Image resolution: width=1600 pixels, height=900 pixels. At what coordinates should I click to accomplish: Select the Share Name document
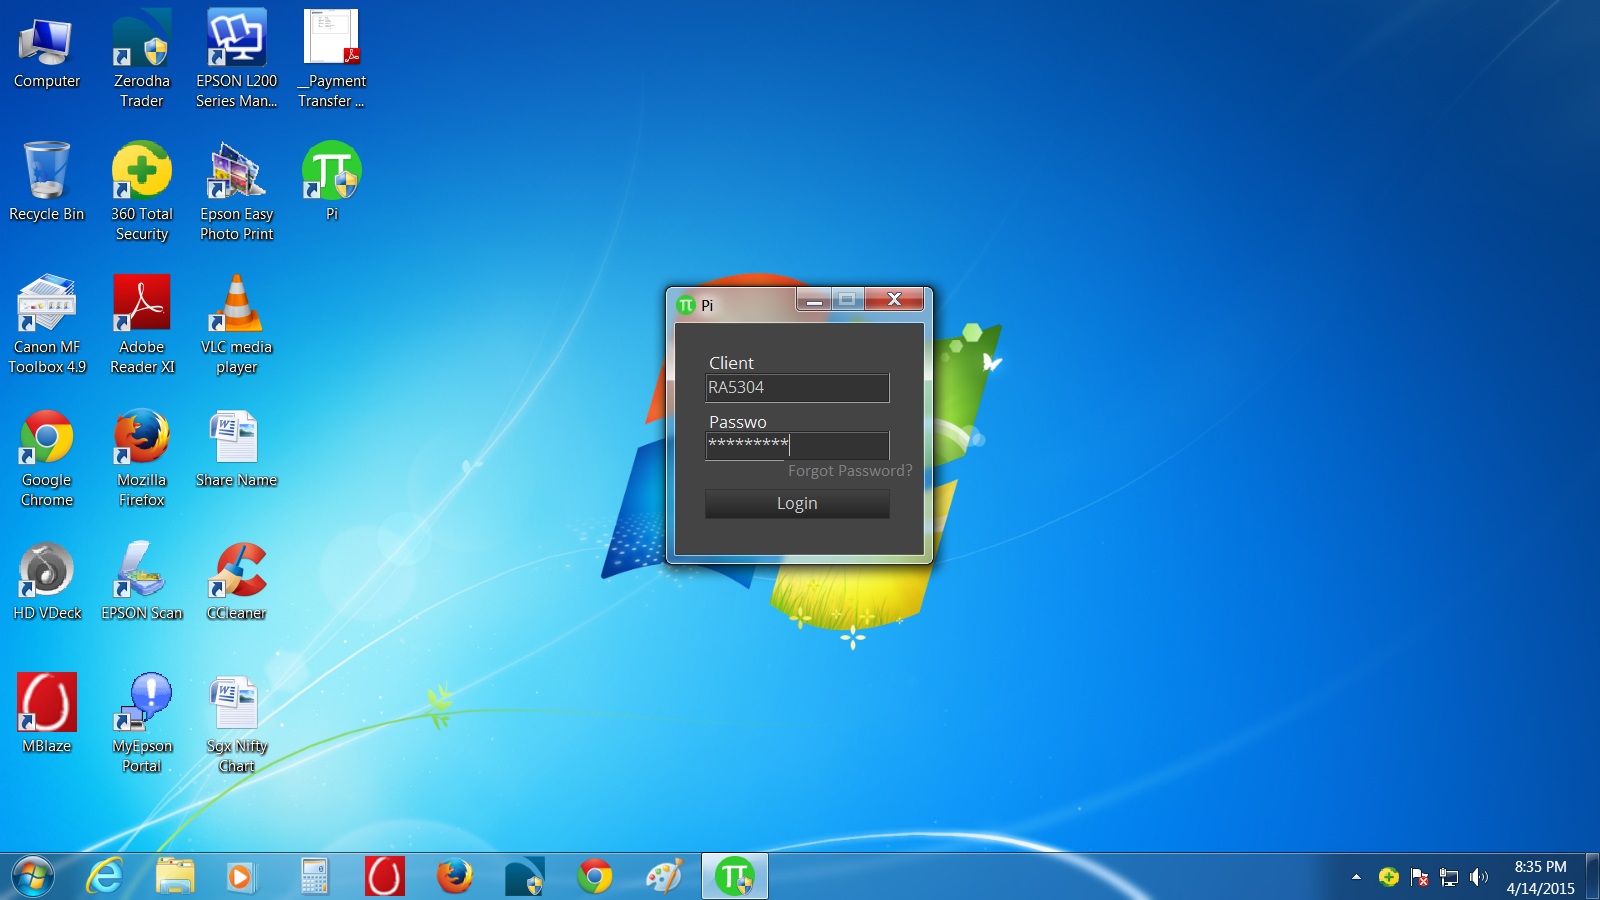[237, 448]
